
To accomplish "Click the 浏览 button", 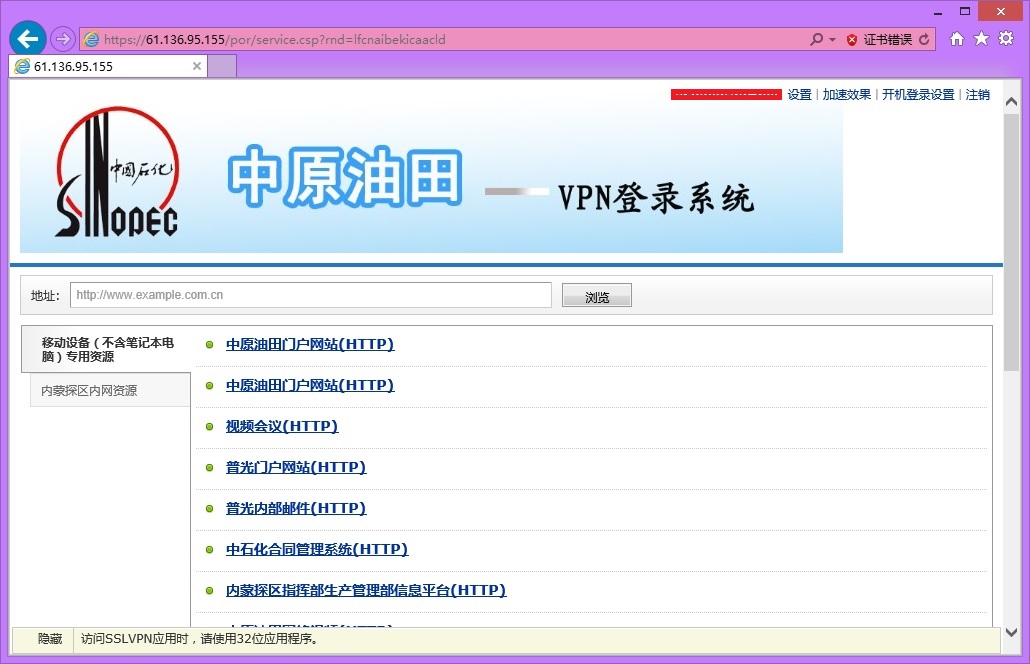I will tap(596, 296).
